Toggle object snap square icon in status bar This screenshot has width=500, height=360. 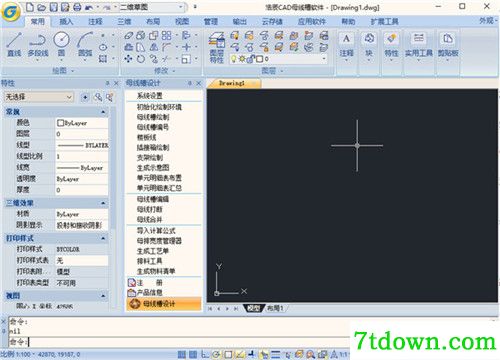point(228,354)
